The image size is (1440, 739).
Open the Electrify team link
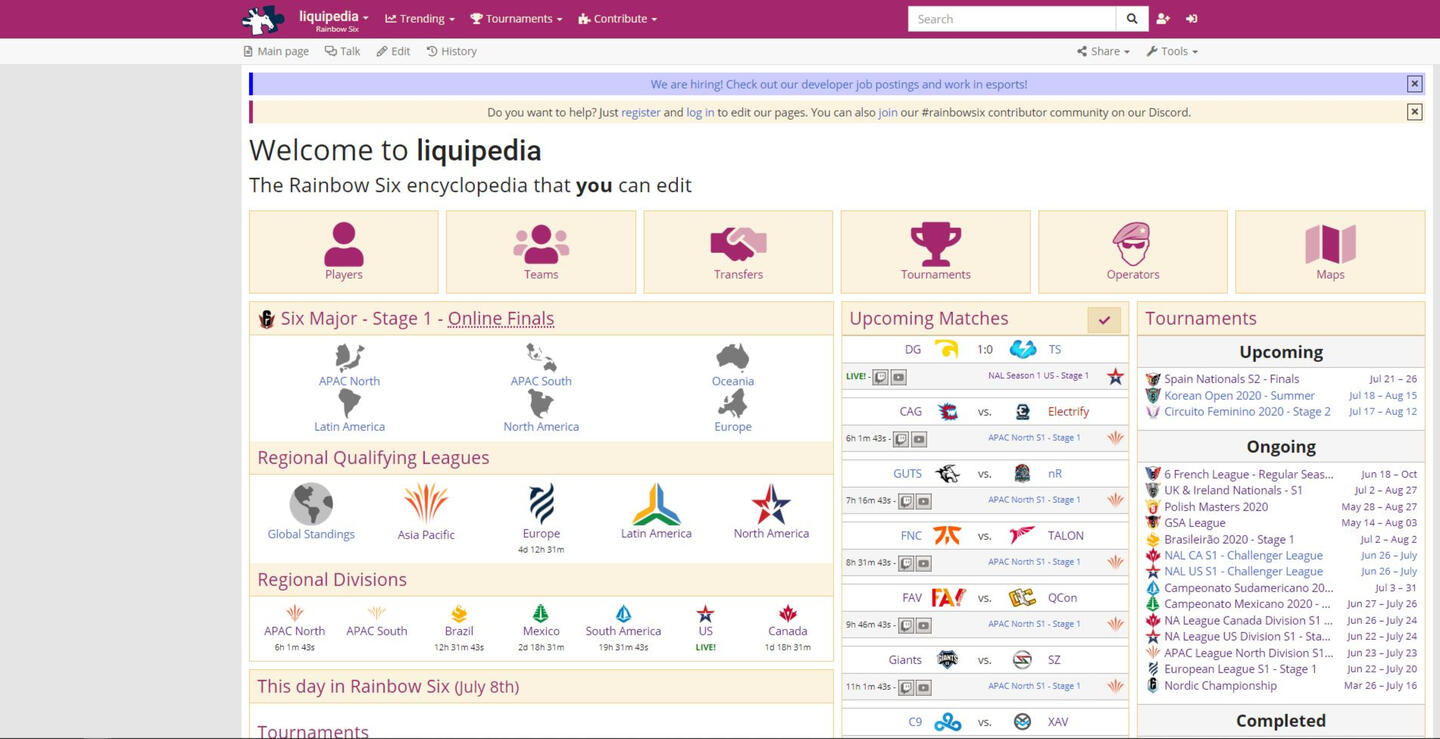pyautogui.click(x=1068, y=411)
